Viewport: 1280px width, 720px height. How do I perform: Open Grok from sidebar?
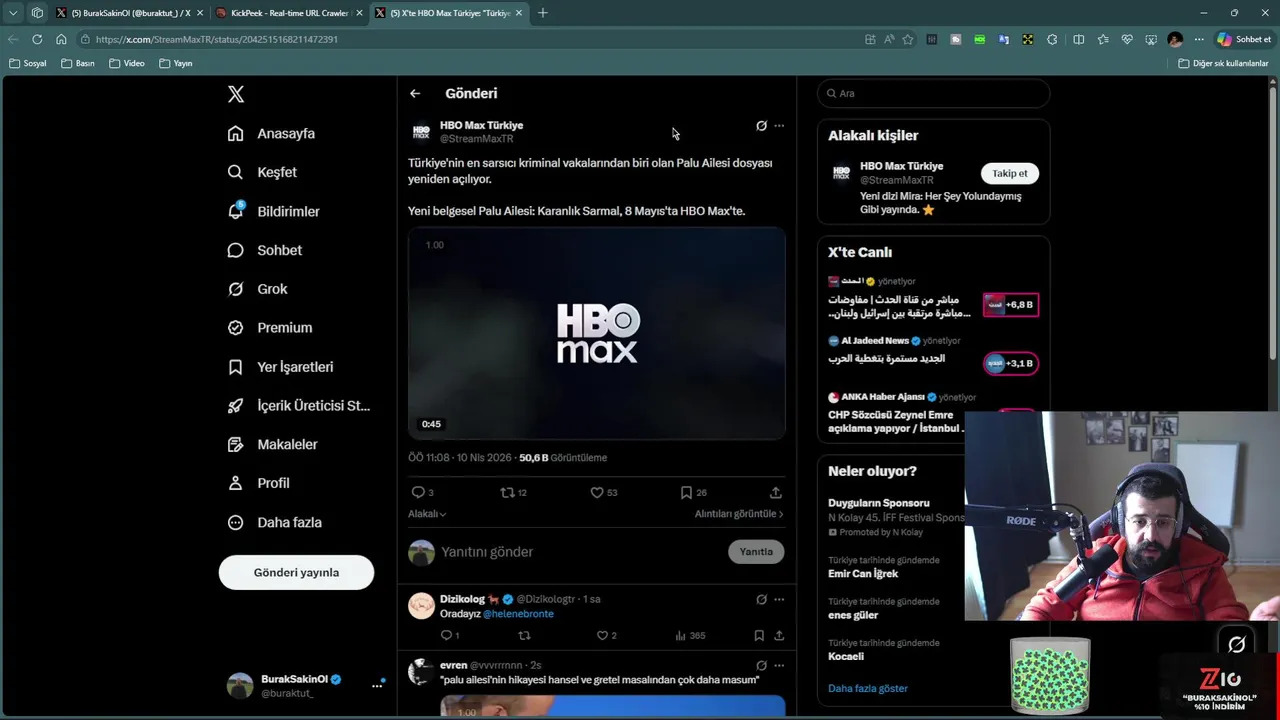(258, 289)
